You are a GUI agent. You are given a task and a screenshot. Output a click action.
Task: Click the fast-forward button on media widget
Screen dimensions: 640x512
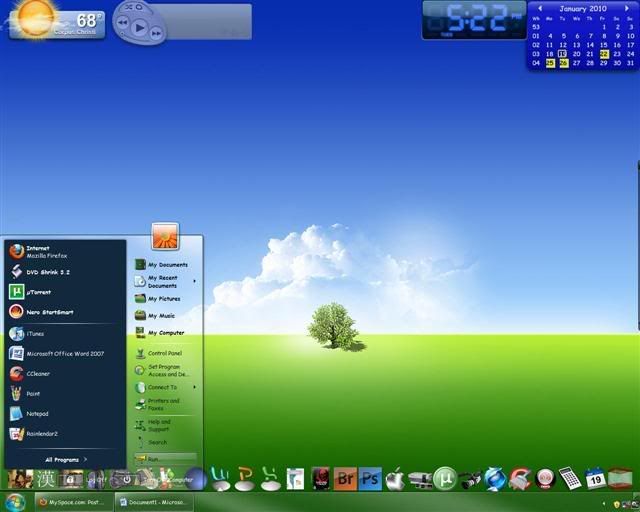(156, 33)
